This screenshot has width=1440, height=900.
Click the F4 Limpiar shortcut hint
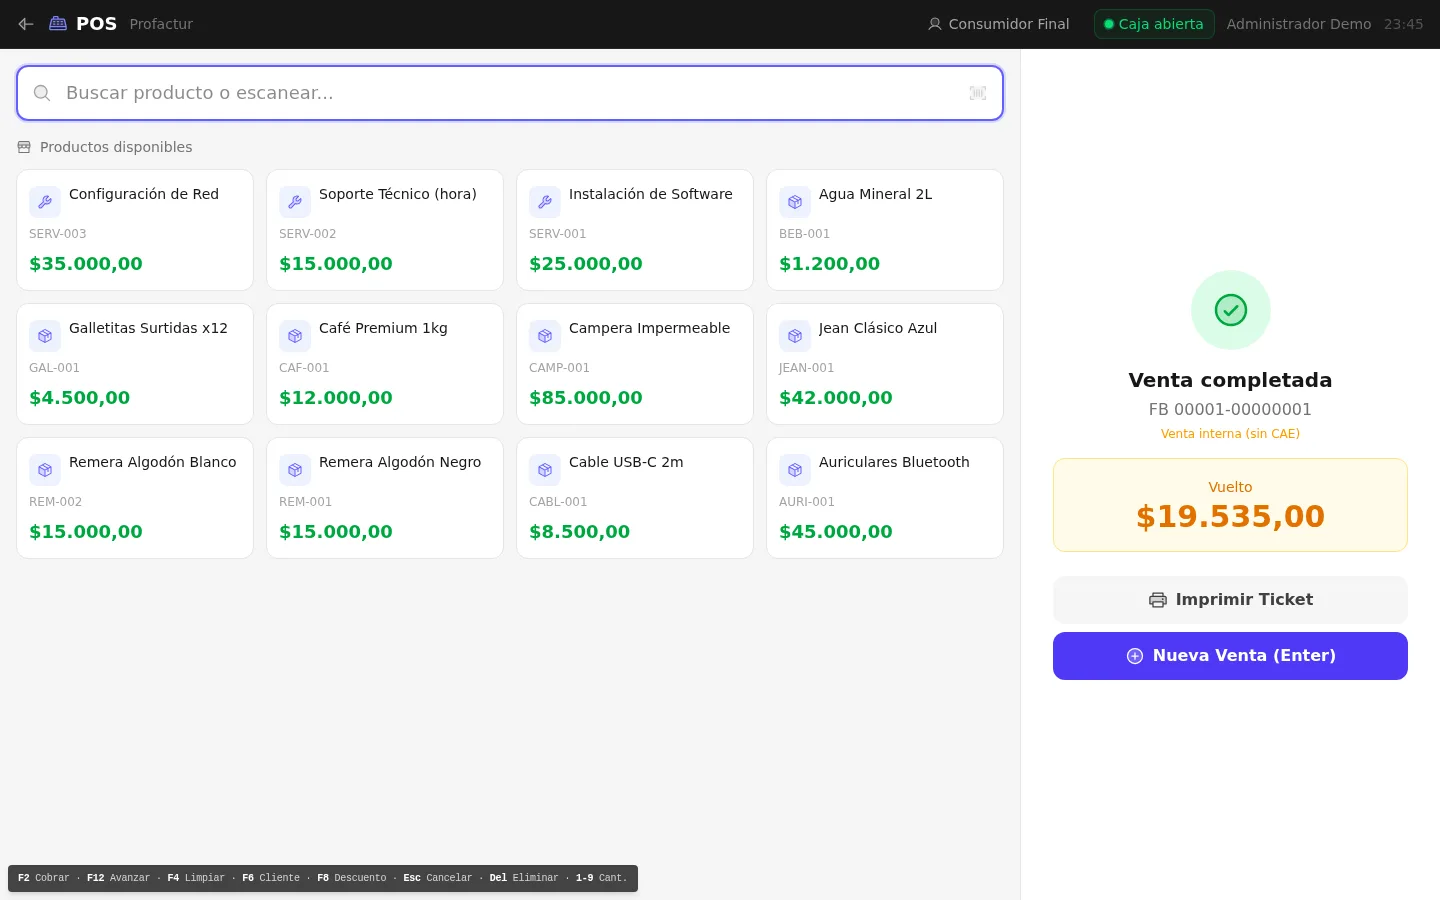point(196,878)
